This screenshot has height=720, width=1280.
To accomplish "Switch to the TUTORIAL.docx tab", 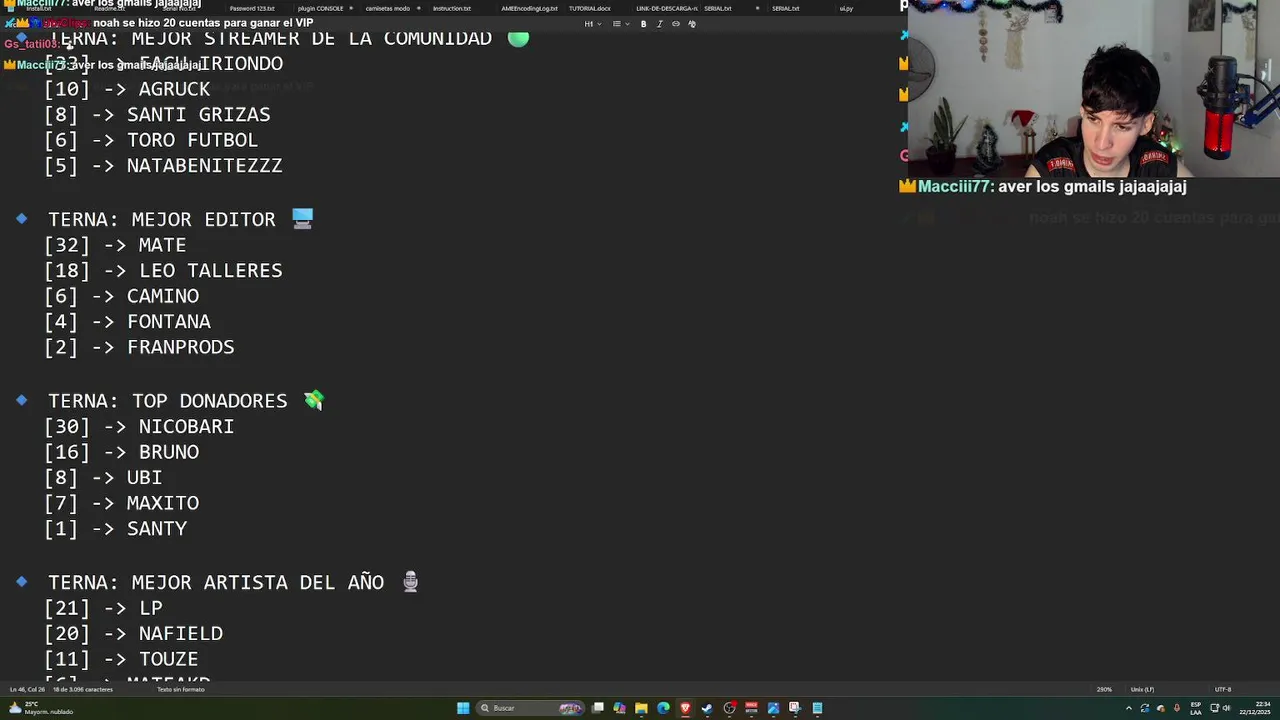I will [589, 8].
